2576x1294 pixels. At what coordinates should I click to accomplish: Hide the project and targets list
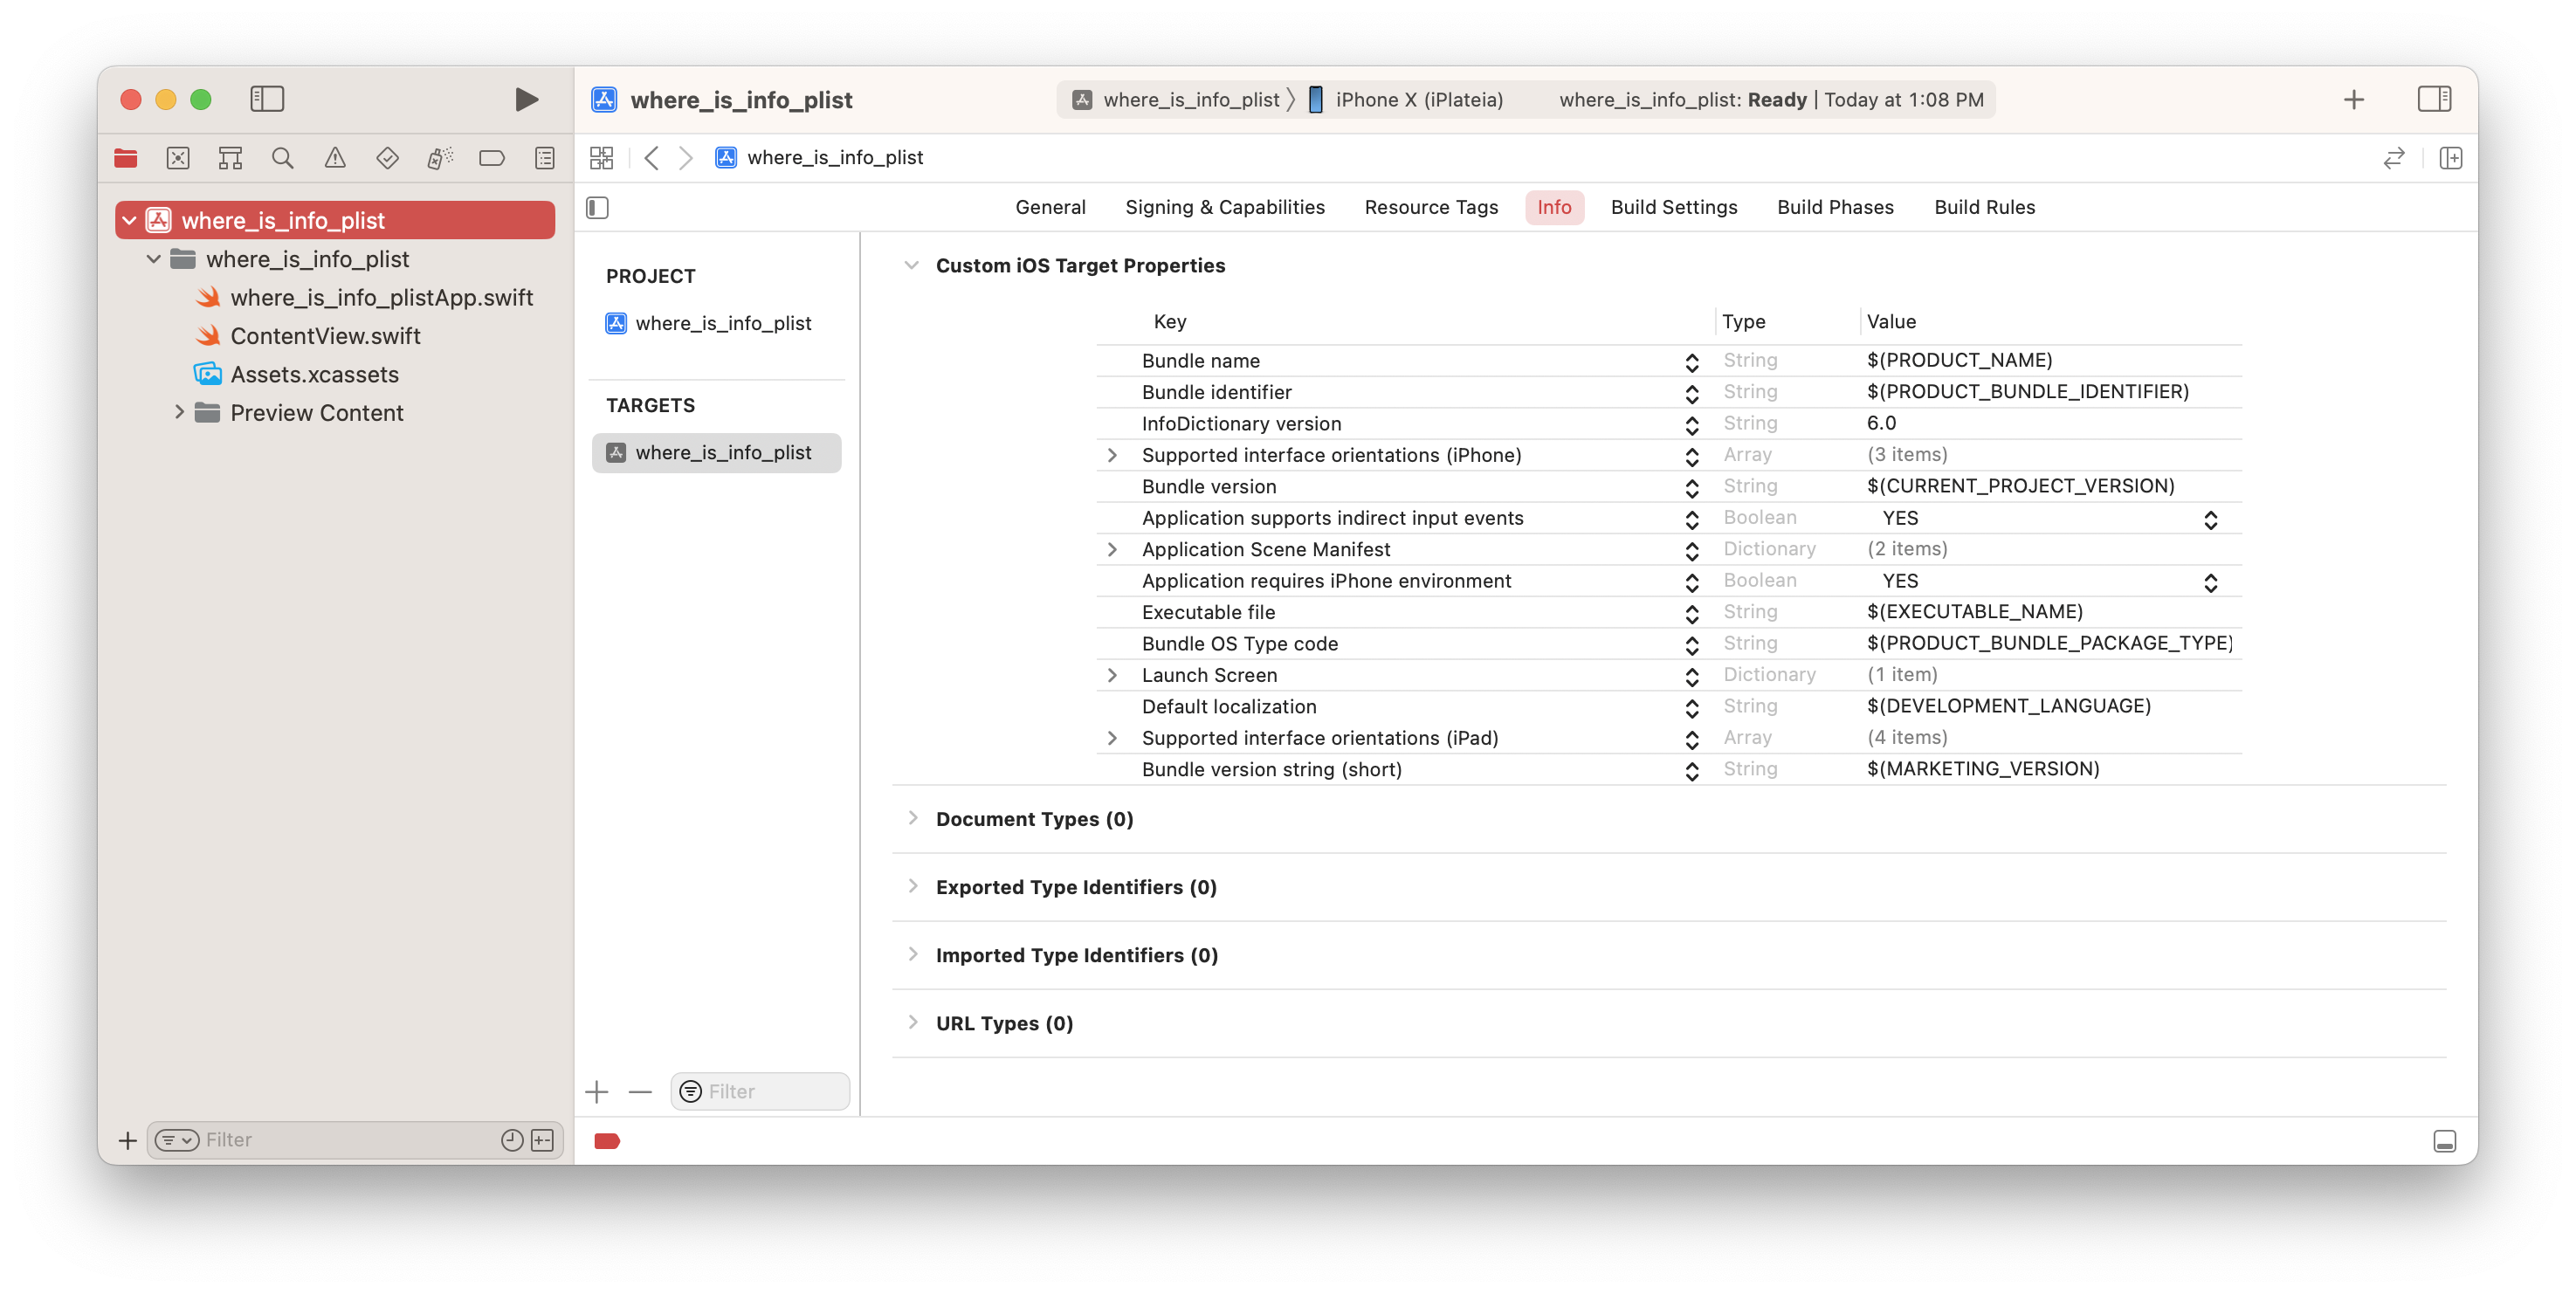(x=597, y=207)
